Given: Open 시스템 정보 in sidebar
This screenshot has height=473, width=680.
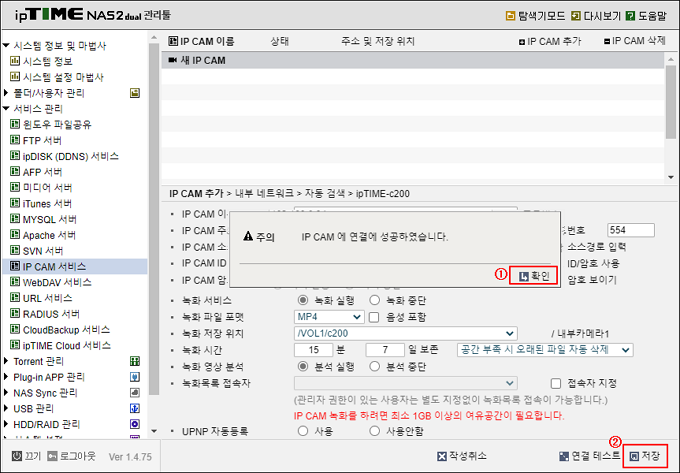Looking at the screenshot, I should coord(41,61).
